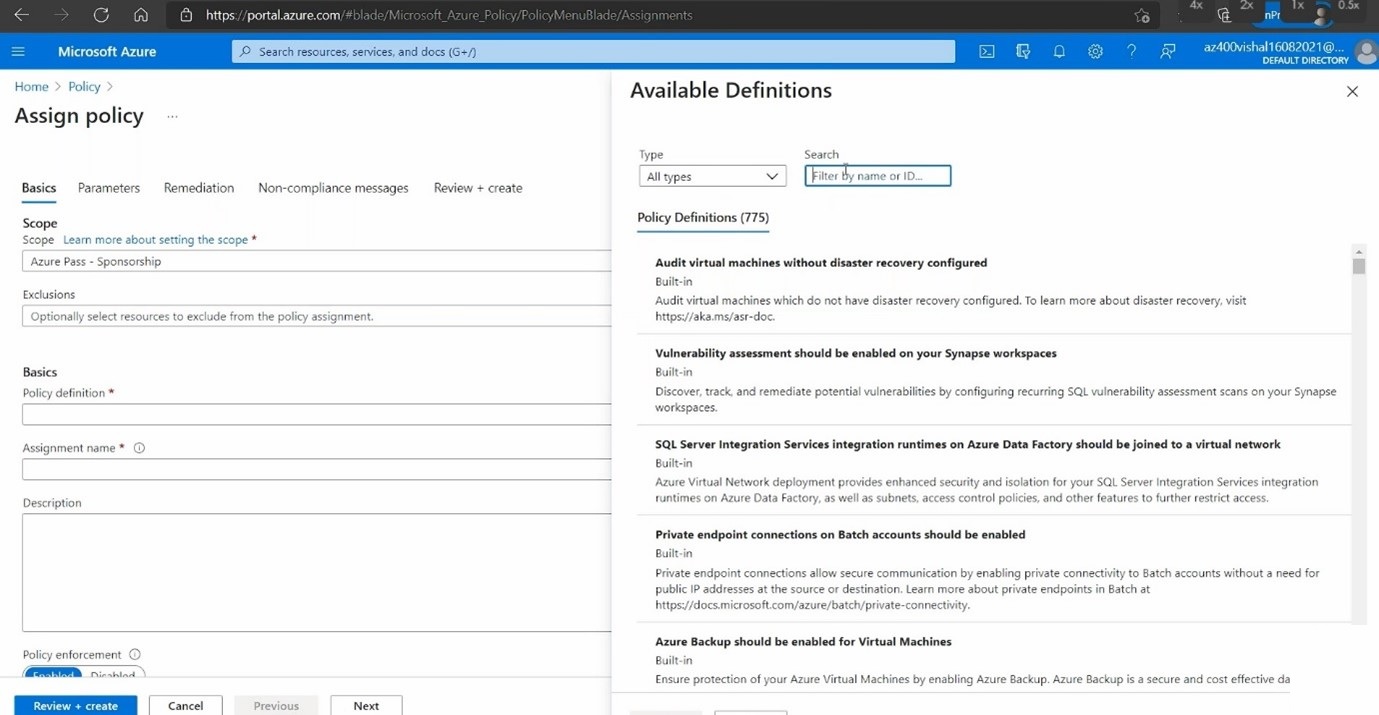
Task: Go to Non-compliance messages tab
Action: pyautogui.click(x=333, y=188)
